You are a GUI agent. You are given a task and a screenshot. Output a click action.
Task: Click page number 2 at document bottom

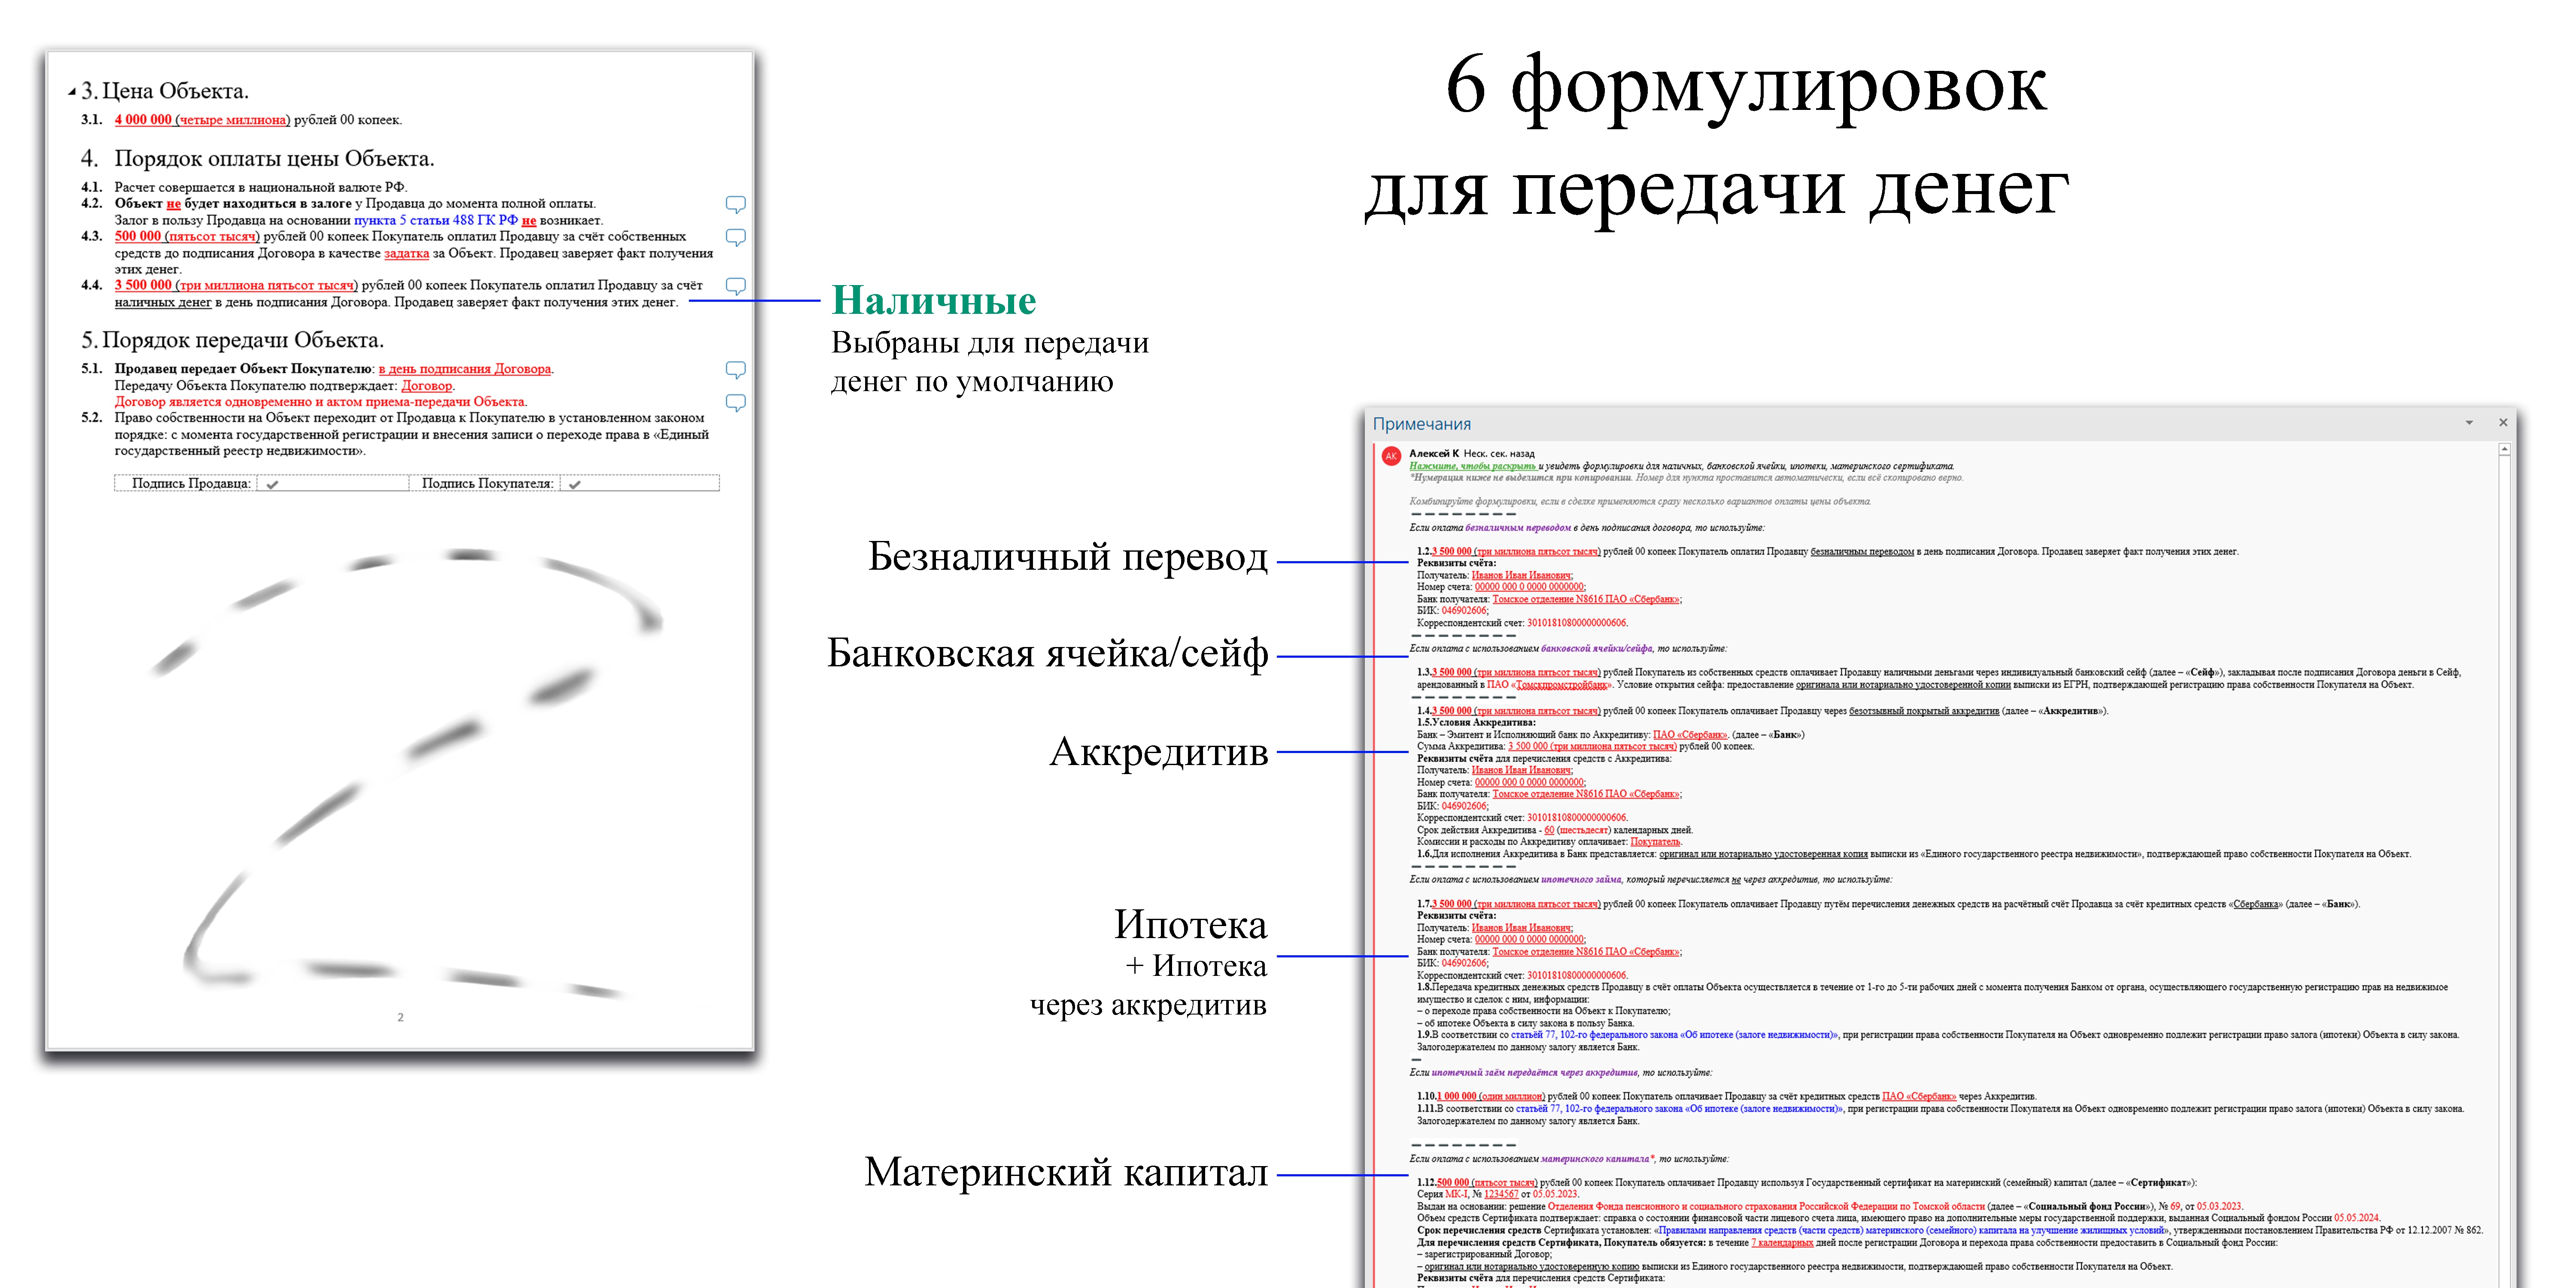[x=400, y=1017]
